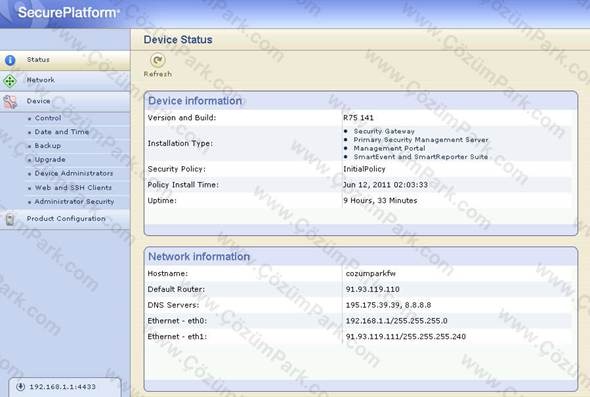
Task: Open Device Administrators page
Action: coord(74,173)
